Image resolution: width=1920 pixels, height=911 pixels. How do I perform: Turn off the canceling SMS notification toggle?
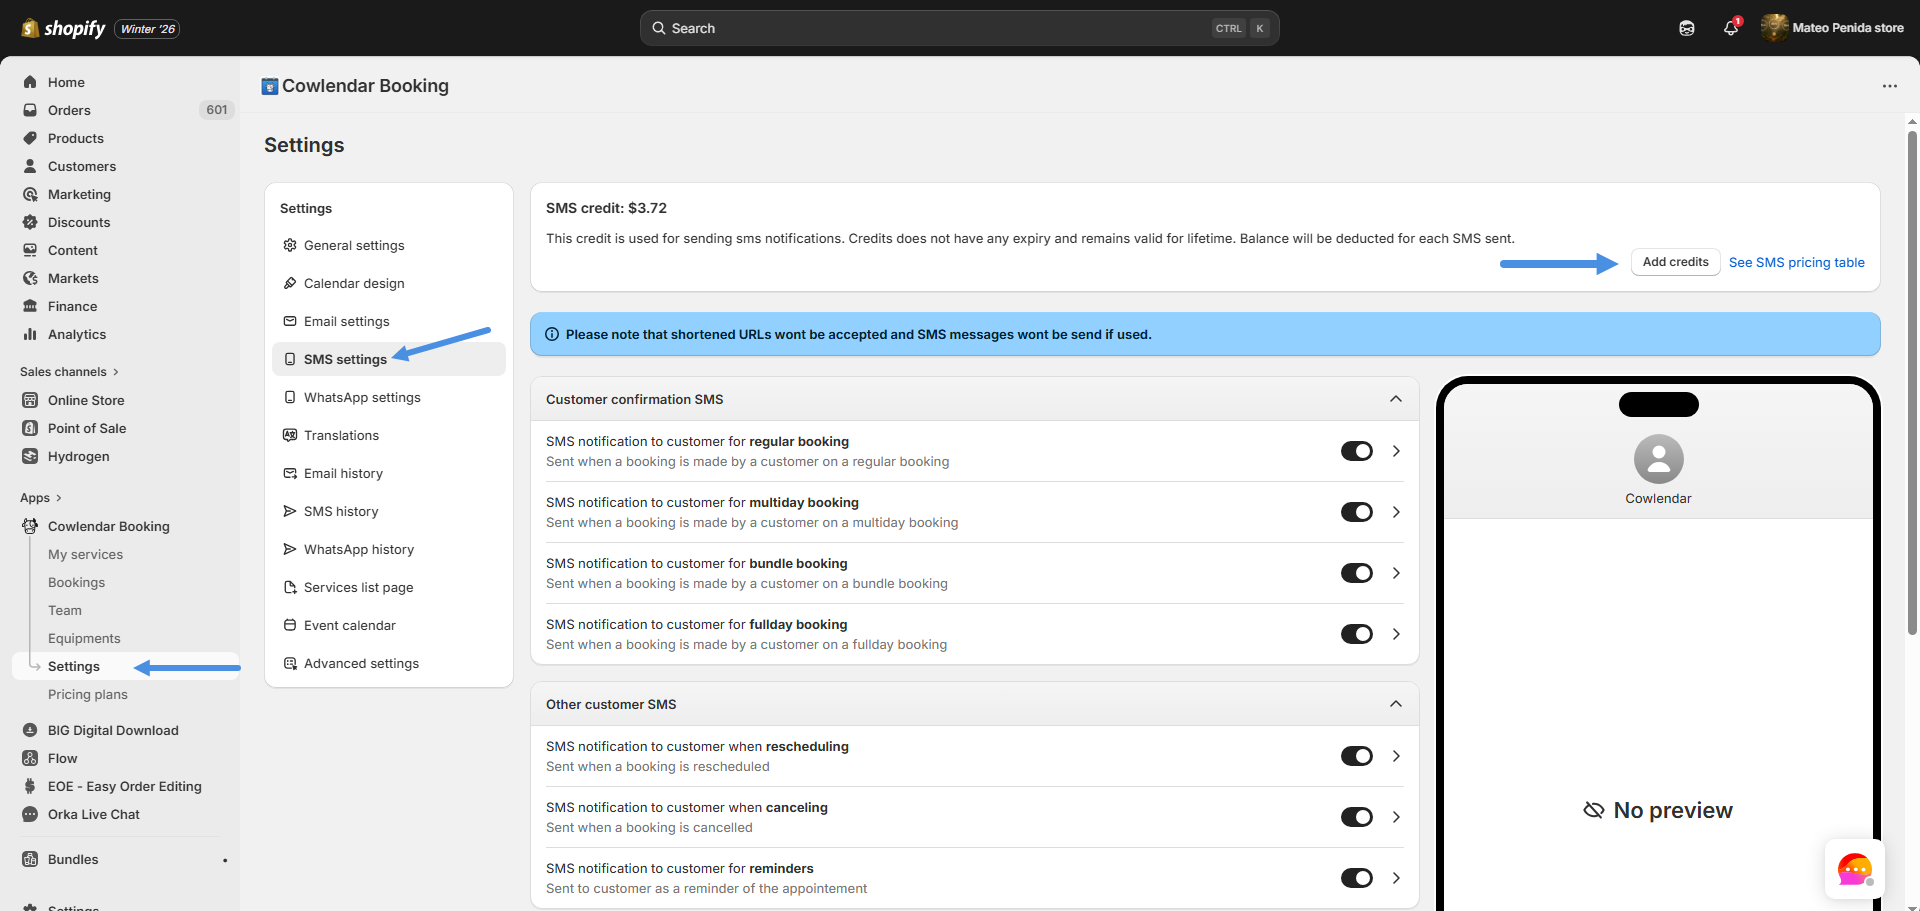[1356, 817]
